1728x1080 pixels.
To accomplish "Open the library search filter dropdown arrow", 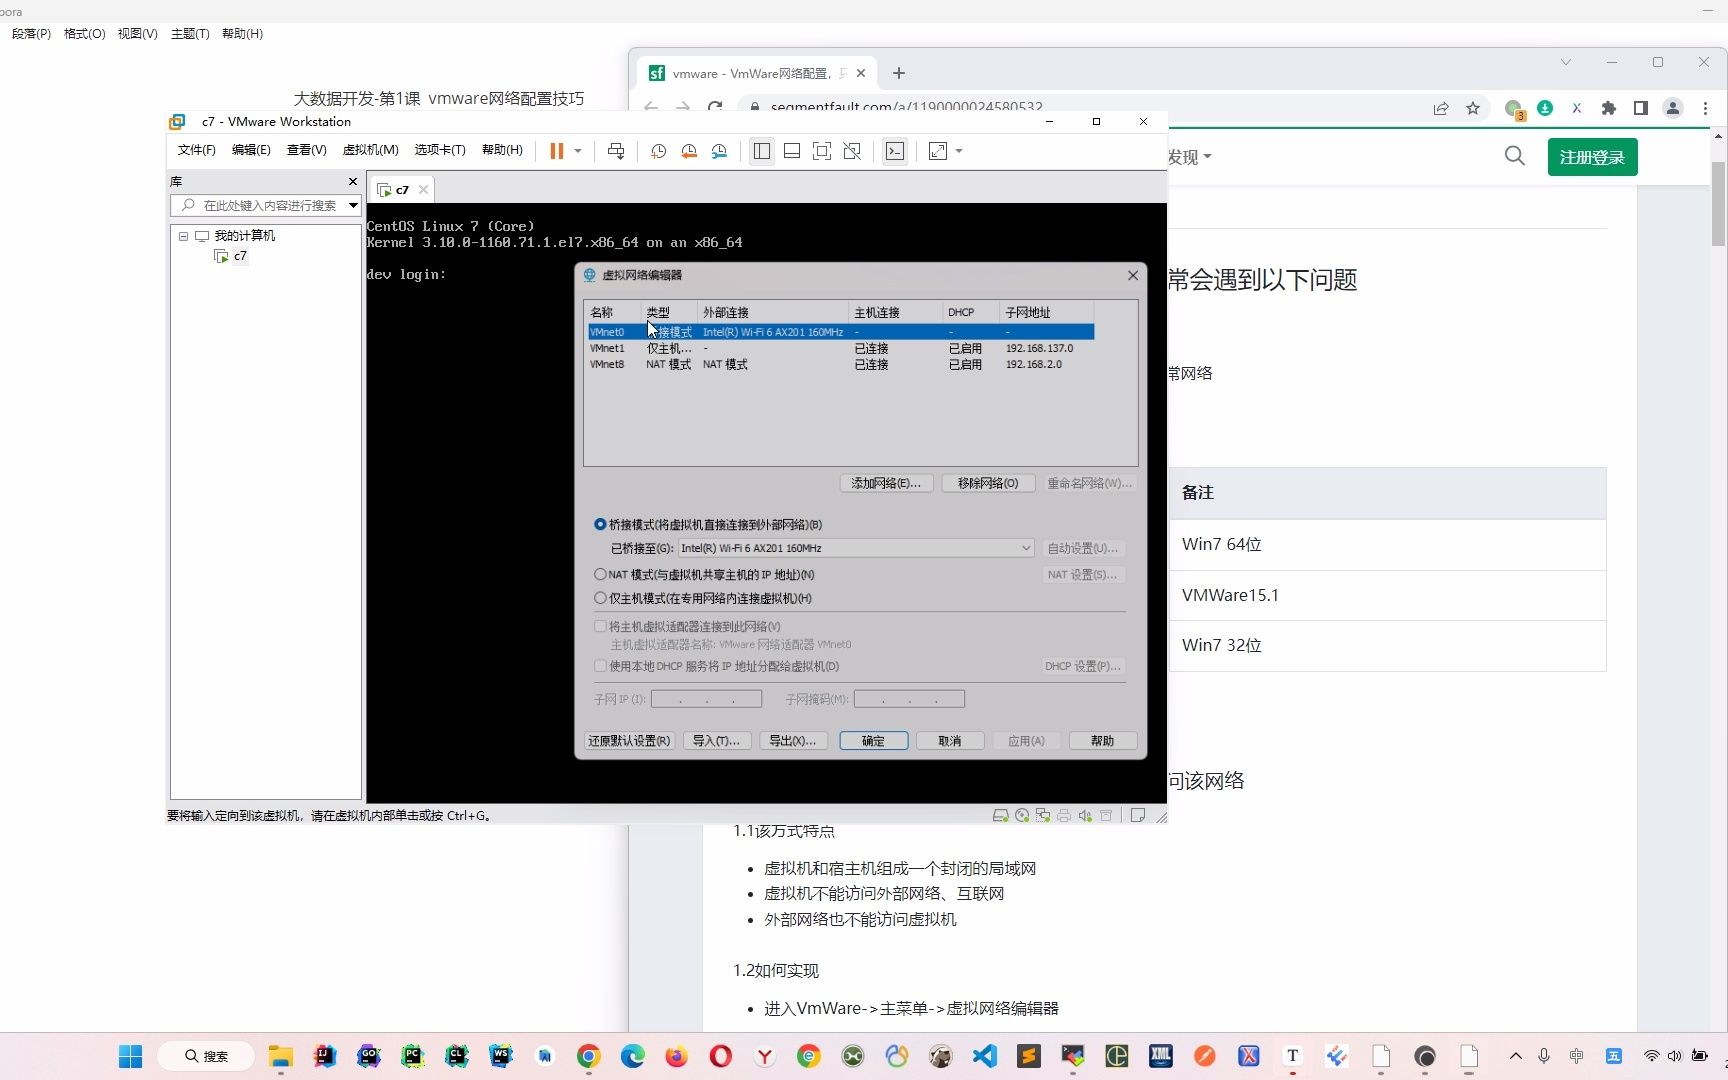I will [353, 205].
